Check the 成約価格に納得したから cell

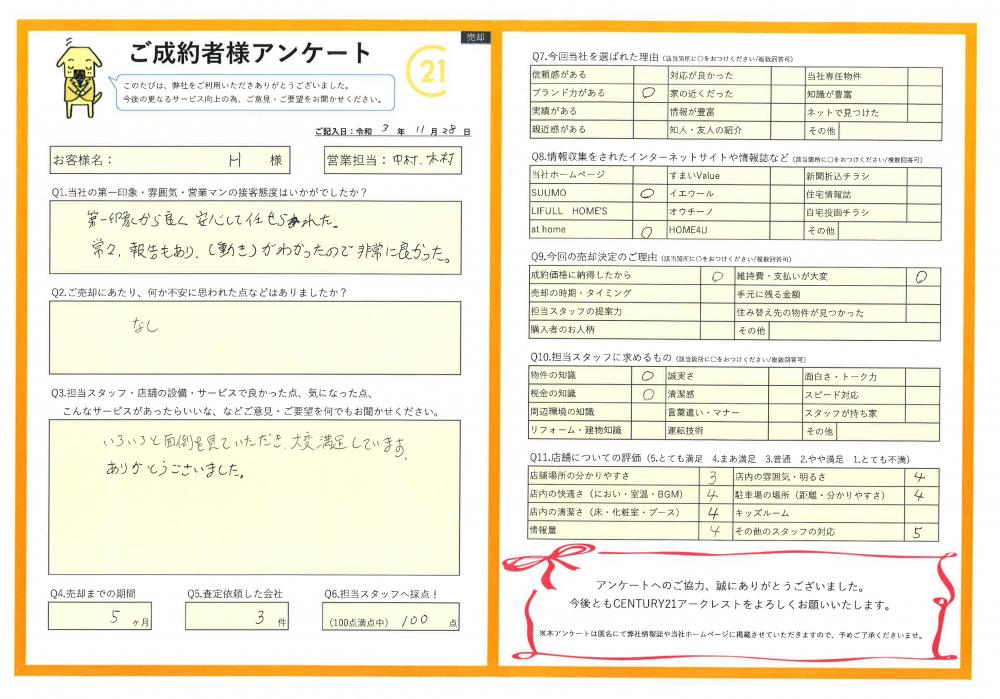tap(716, 275)
